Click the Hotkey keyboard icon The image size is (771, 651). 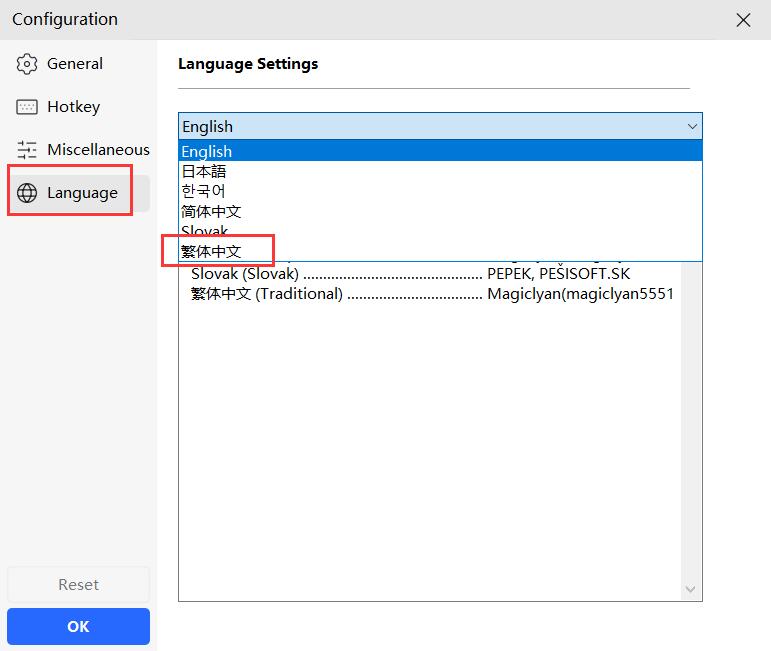point(27,107)
